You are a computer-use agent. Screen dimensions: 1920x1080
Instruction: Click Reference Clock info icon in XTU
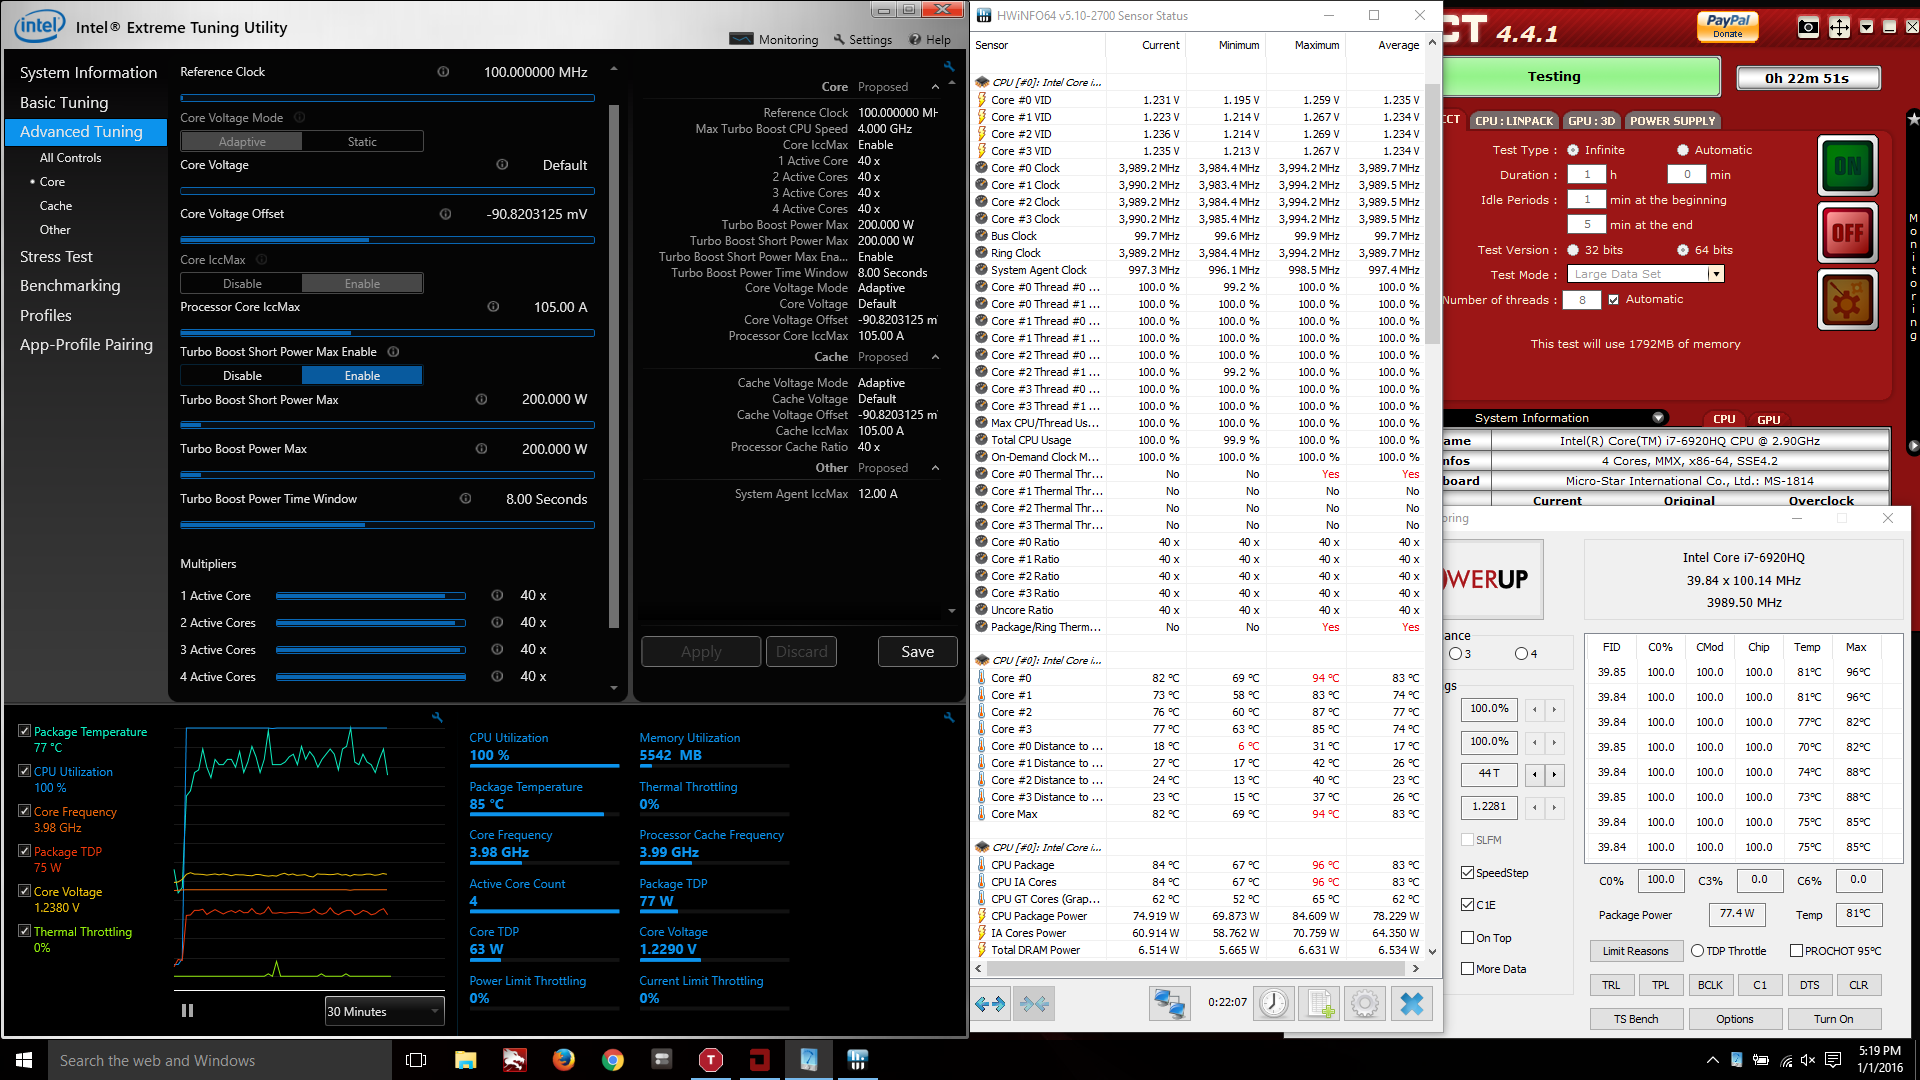[x=443, y=72]
